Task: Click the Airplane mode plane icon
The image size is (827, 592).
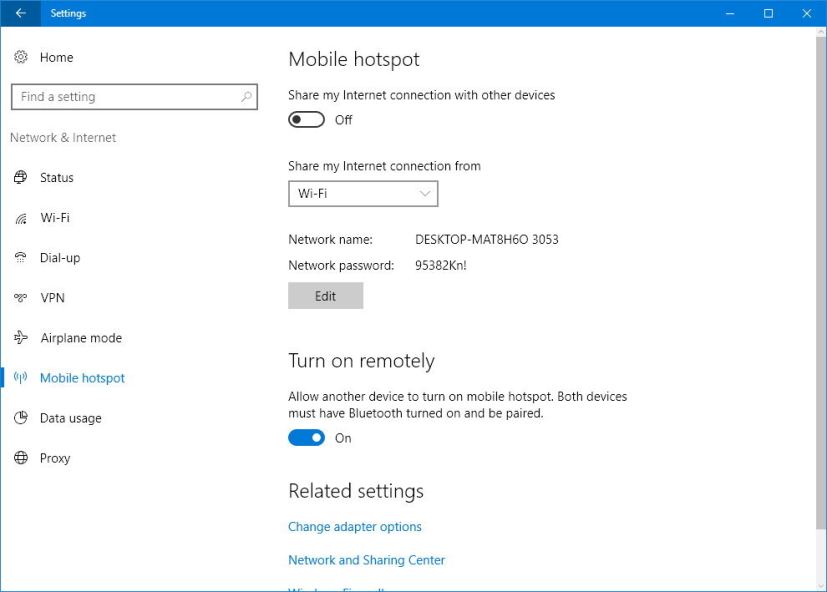Action: [21, 338]
